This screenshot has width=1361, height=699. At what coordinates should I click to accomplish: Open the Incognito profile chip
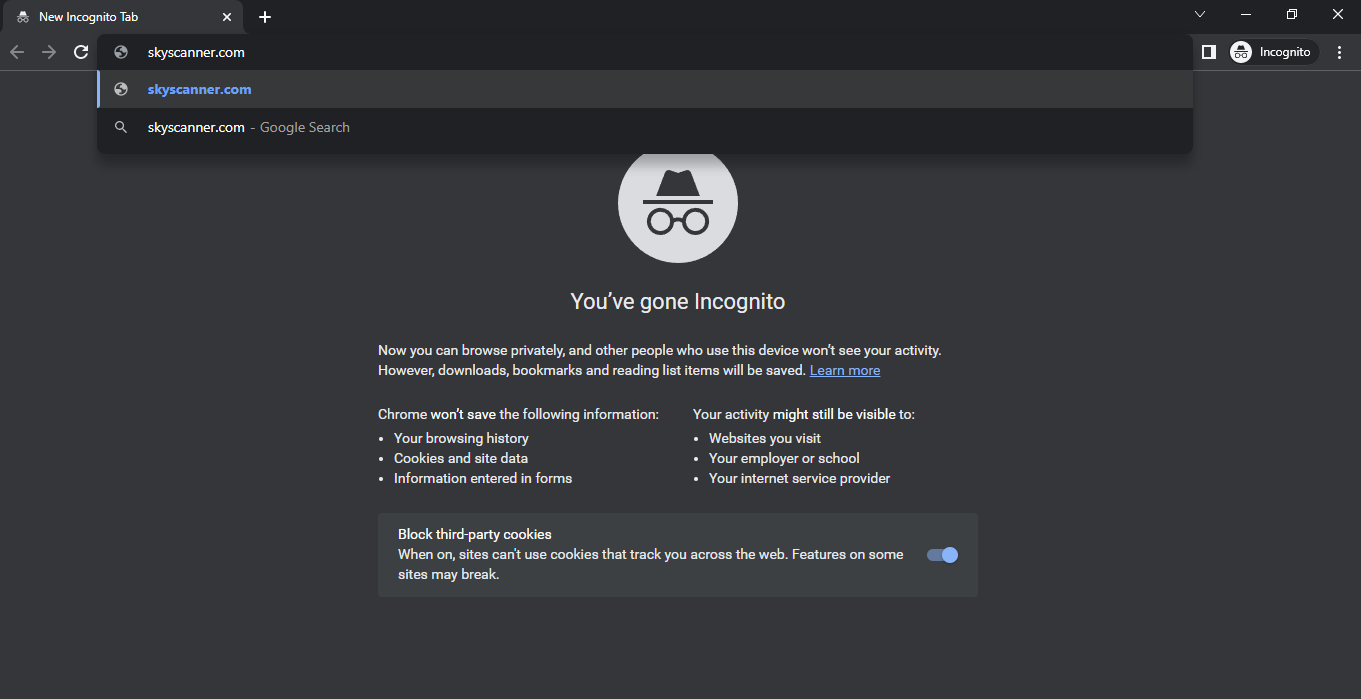1272,52
